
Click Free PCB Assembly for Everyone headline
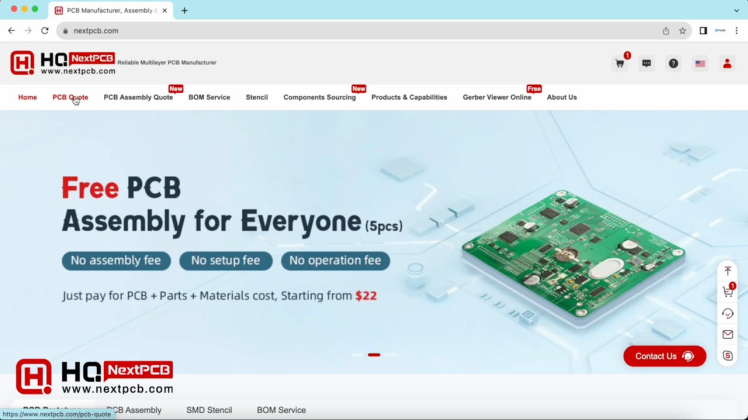[232, 206]
